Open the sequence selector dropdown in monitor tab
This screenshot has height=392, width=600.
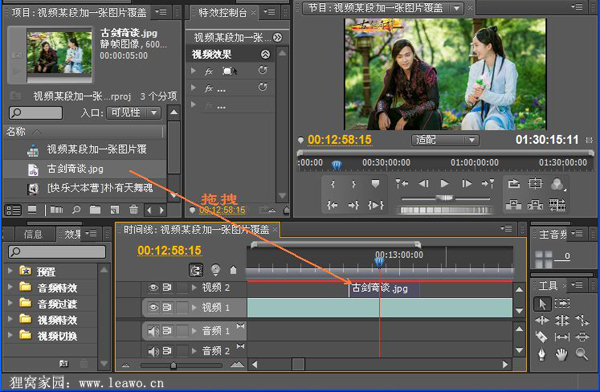click(456, 8)
